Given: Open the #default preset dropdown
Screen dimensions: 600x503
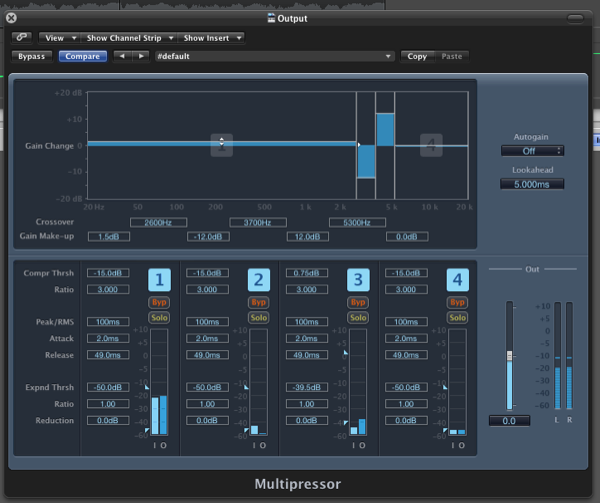Looking at the screenshot, I should pyautogui.click(x=274, y=56).
